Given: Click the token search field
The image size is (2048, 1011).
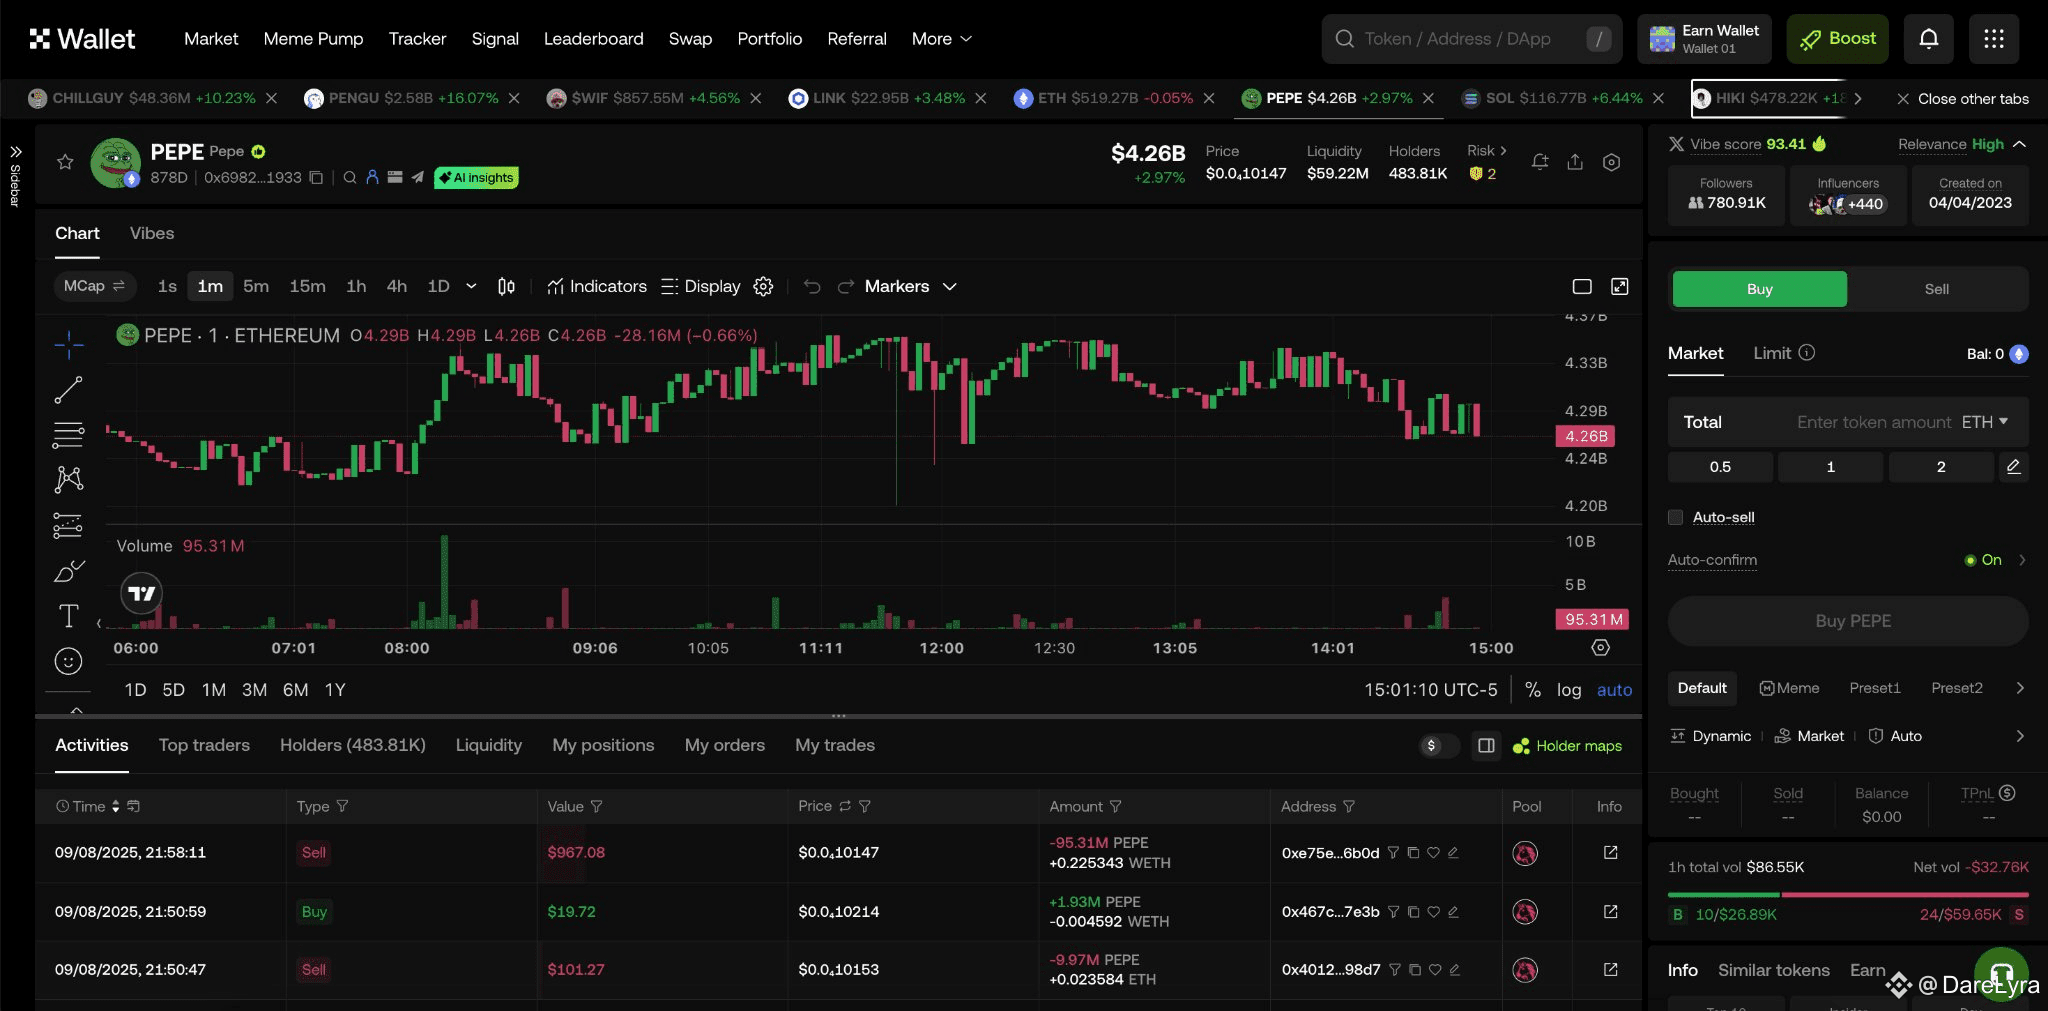Looking at the screenshot, I should [1471, 39].
